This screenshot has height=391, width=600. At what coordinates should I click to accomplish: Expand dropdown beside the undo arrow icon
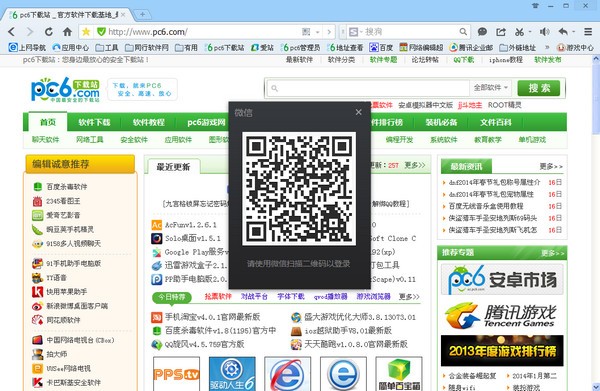574,32
